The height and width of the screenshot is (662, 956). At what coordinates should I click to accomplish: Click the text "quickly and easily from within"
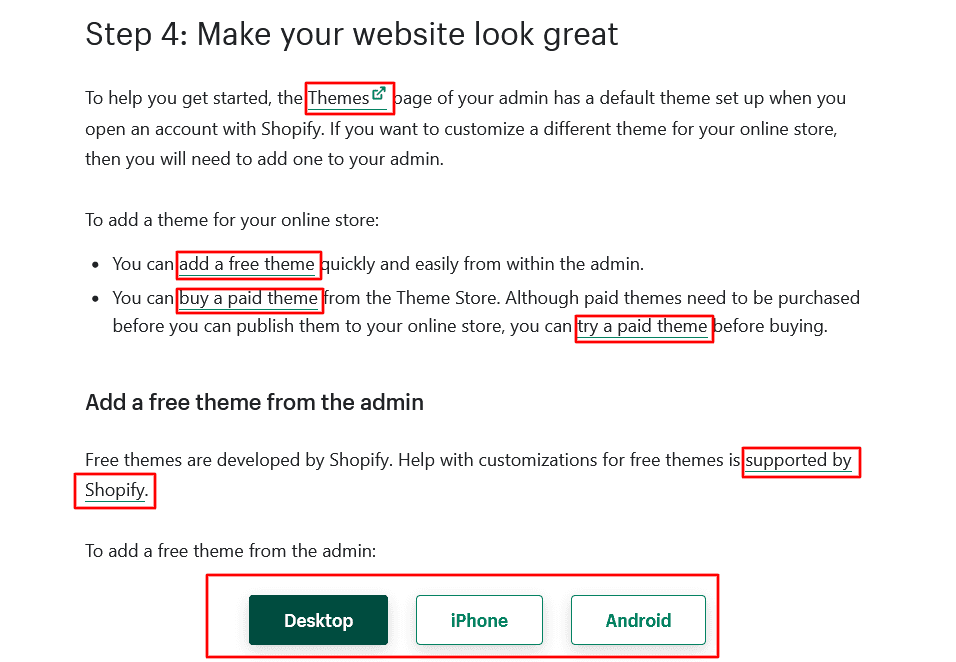451,265
